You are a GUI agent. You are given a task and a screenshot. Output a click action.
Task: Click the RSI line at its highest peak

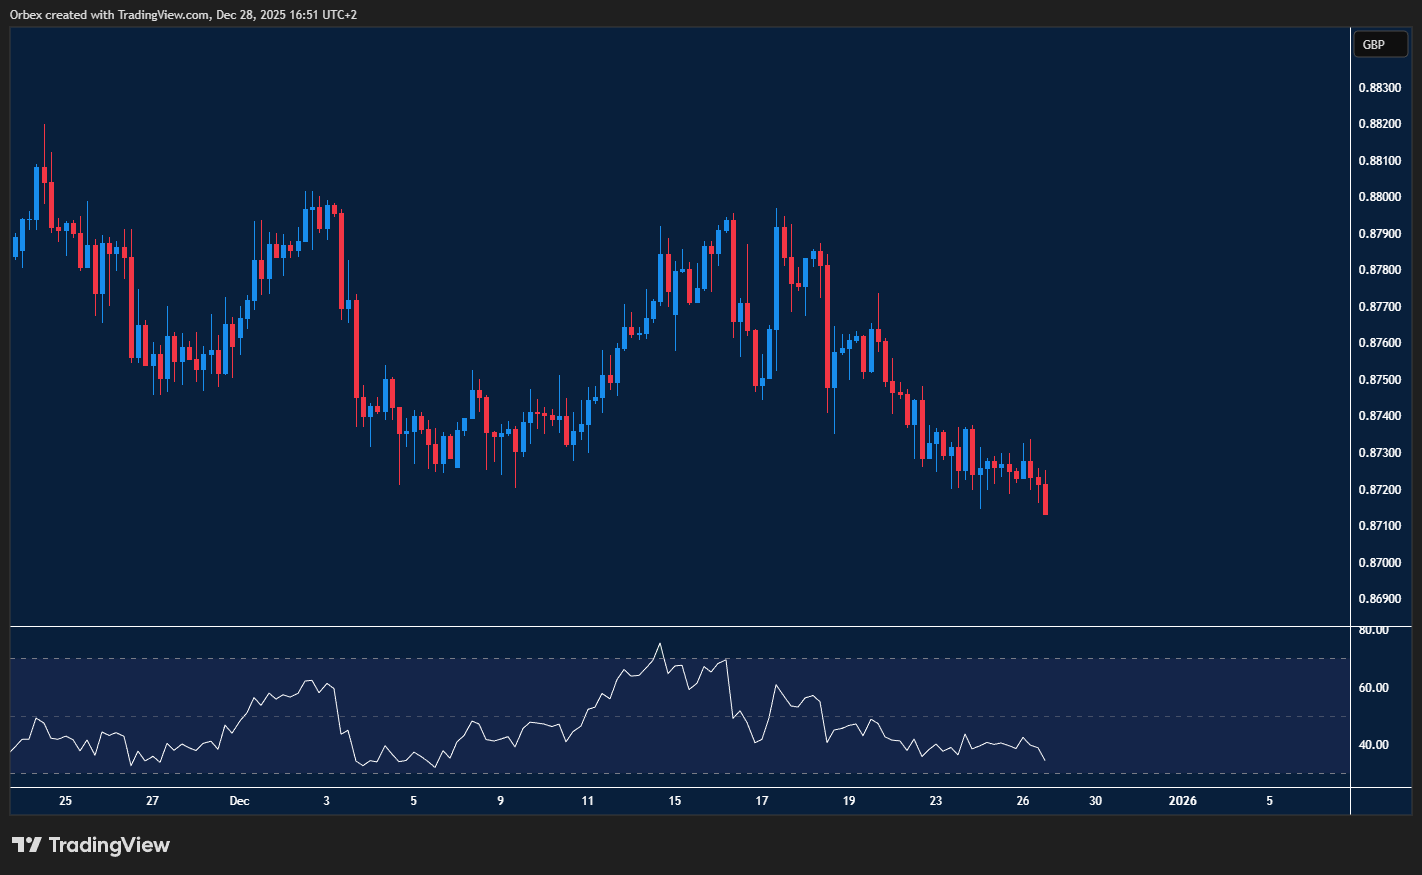(660, 645)
